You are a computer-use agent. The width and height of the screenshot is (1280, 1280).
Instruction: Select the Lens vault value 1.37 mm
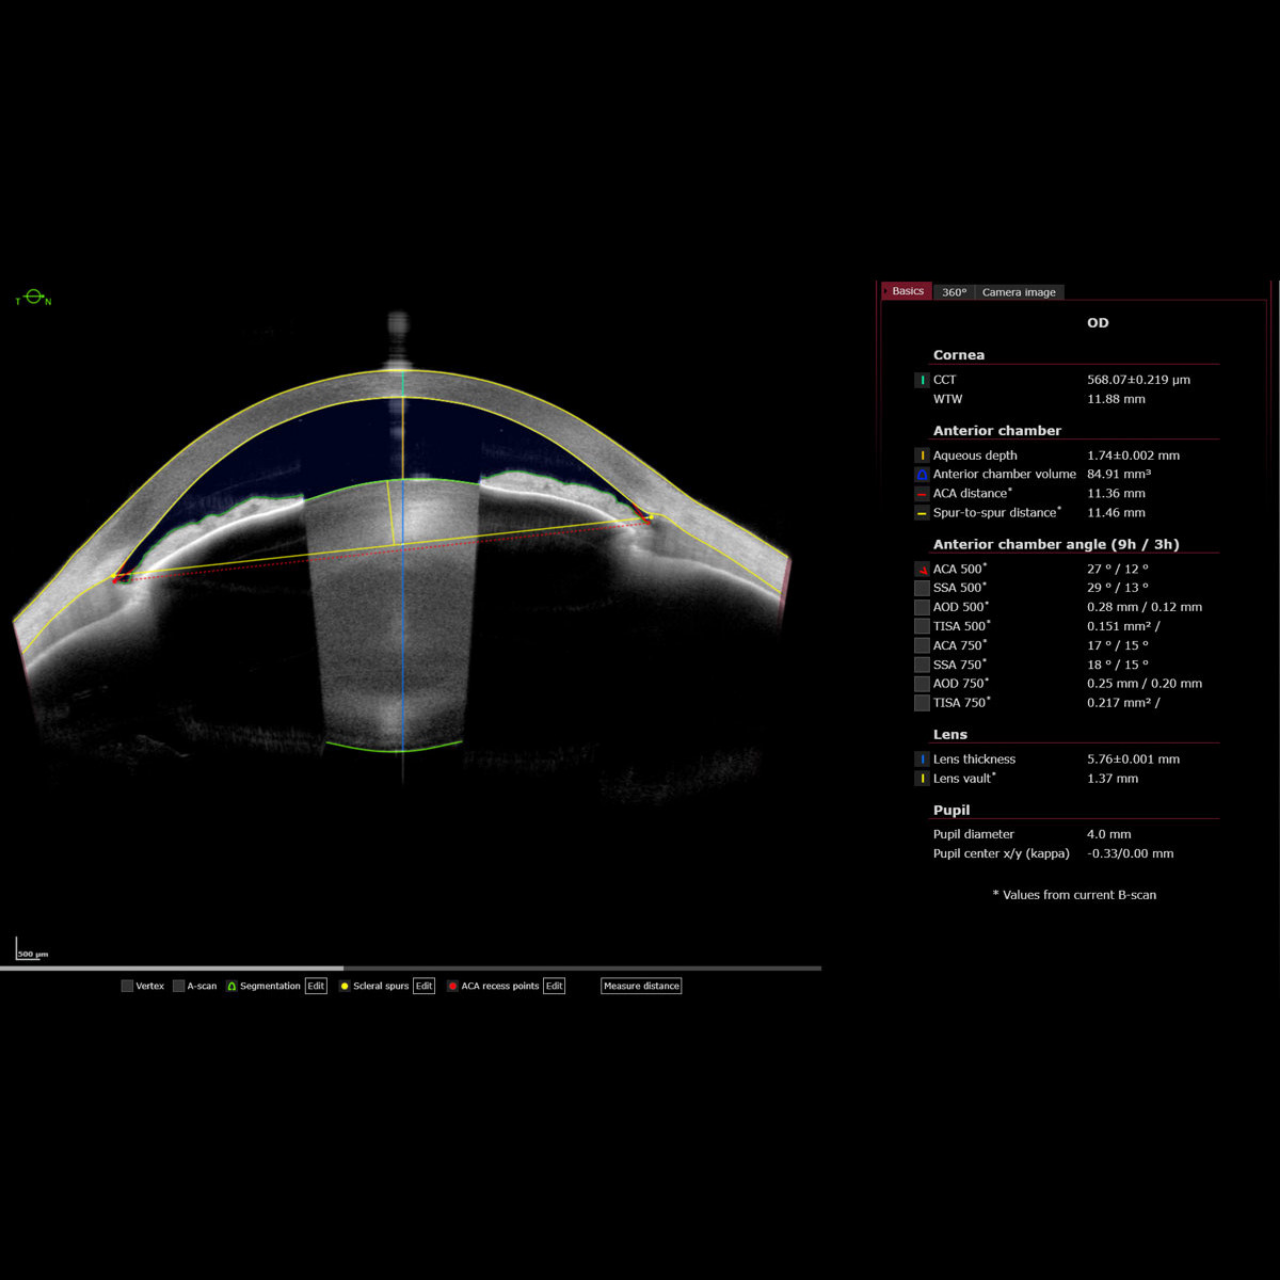click(x=1112, y=778)
